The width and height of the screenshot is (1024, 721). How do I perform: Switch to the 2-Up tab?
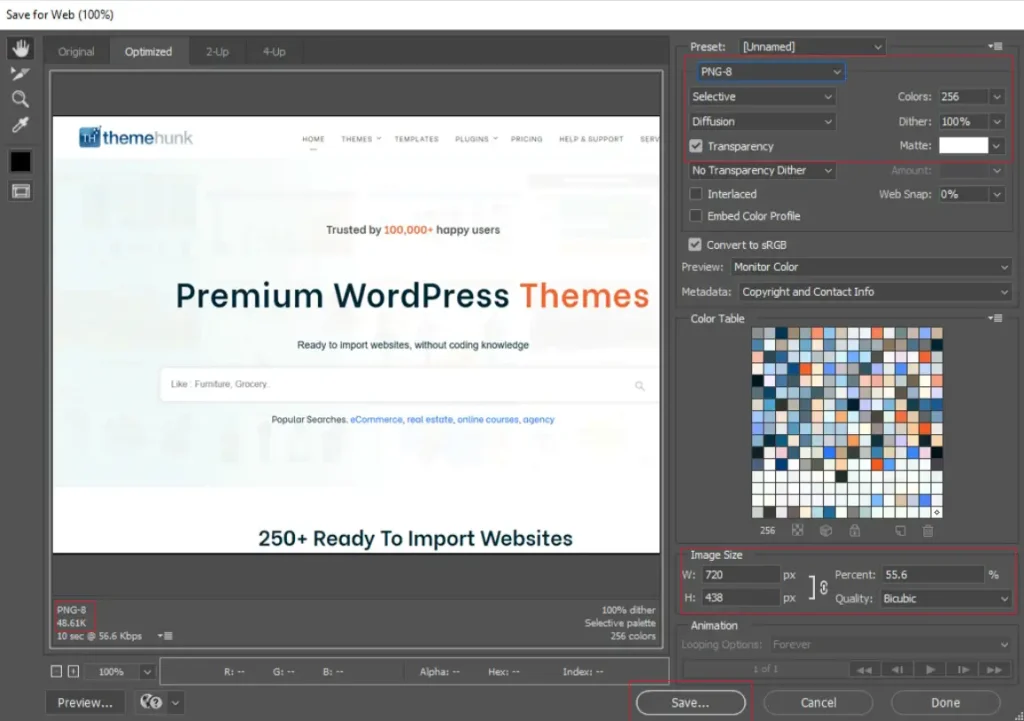tap(217, 52)
